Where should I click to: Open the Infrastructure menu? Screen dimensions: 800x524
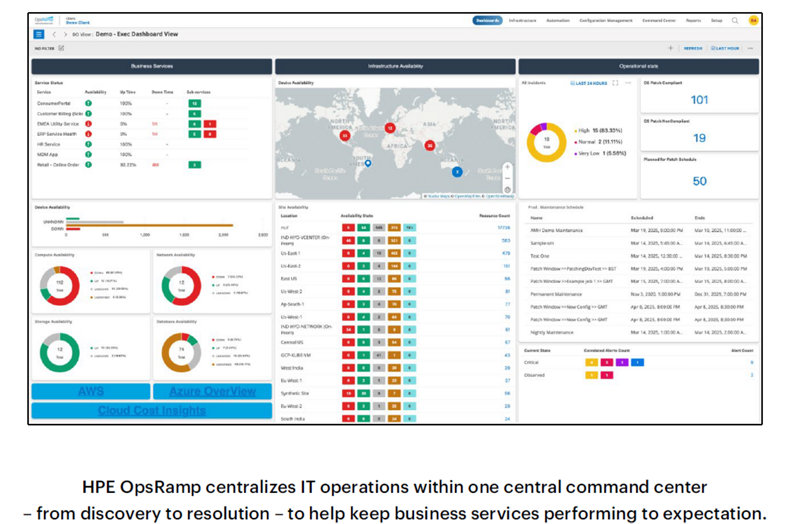coord(522,20)
